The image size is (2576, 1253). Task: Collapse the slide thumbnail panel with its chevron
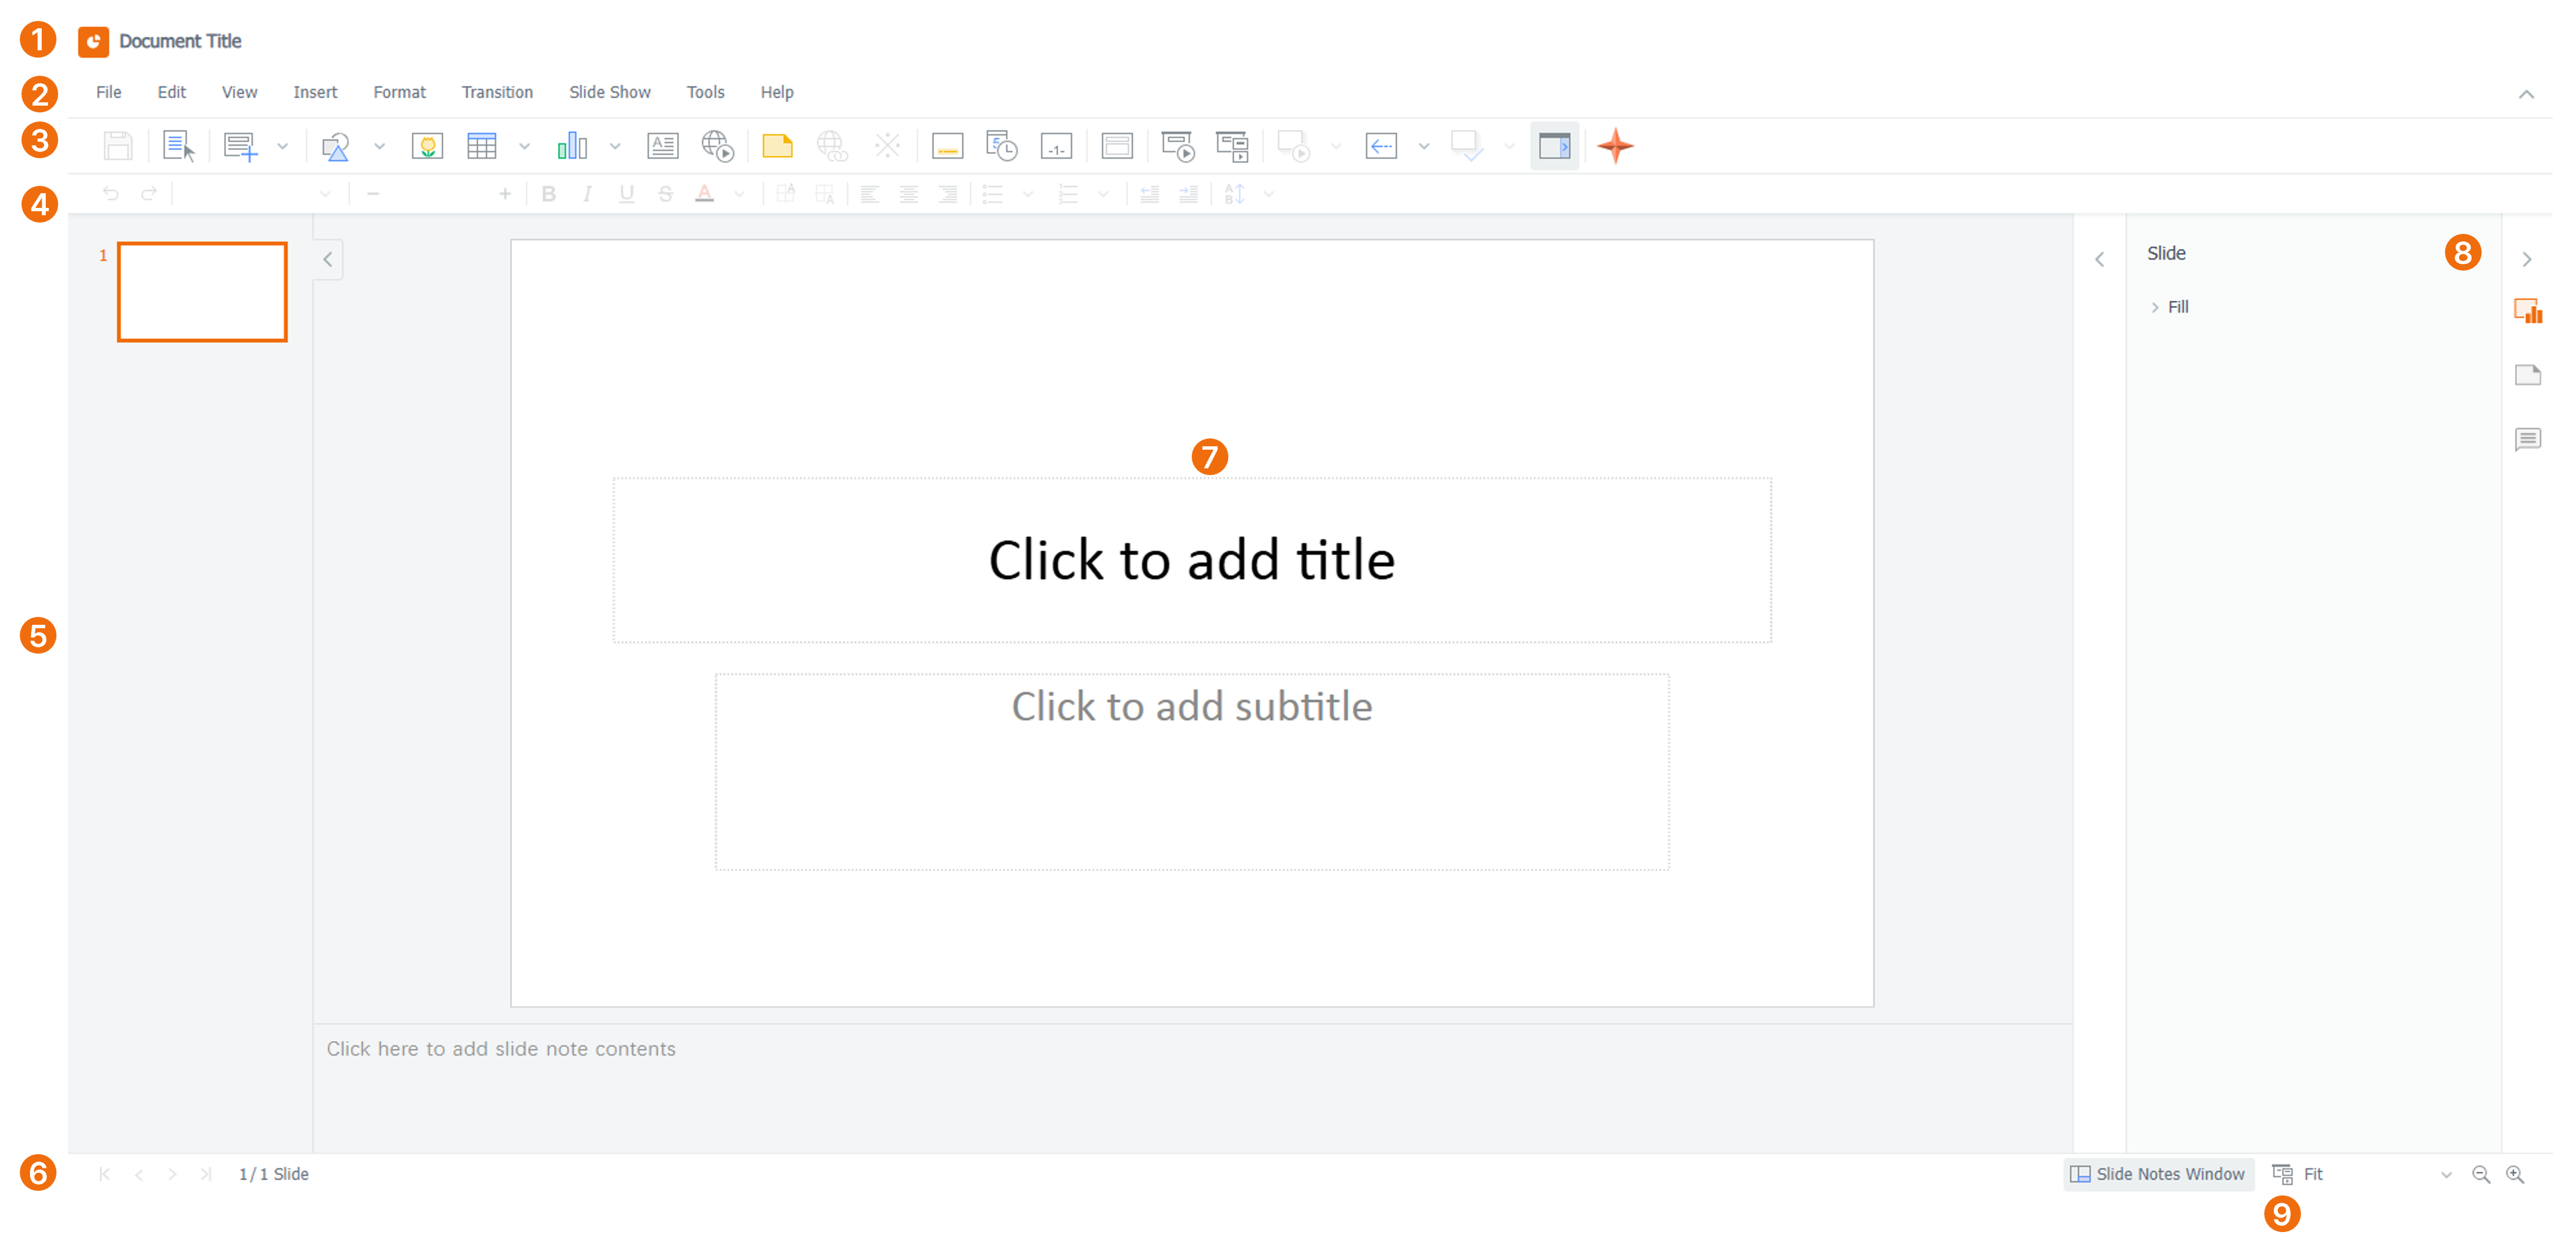pos(327,259)
